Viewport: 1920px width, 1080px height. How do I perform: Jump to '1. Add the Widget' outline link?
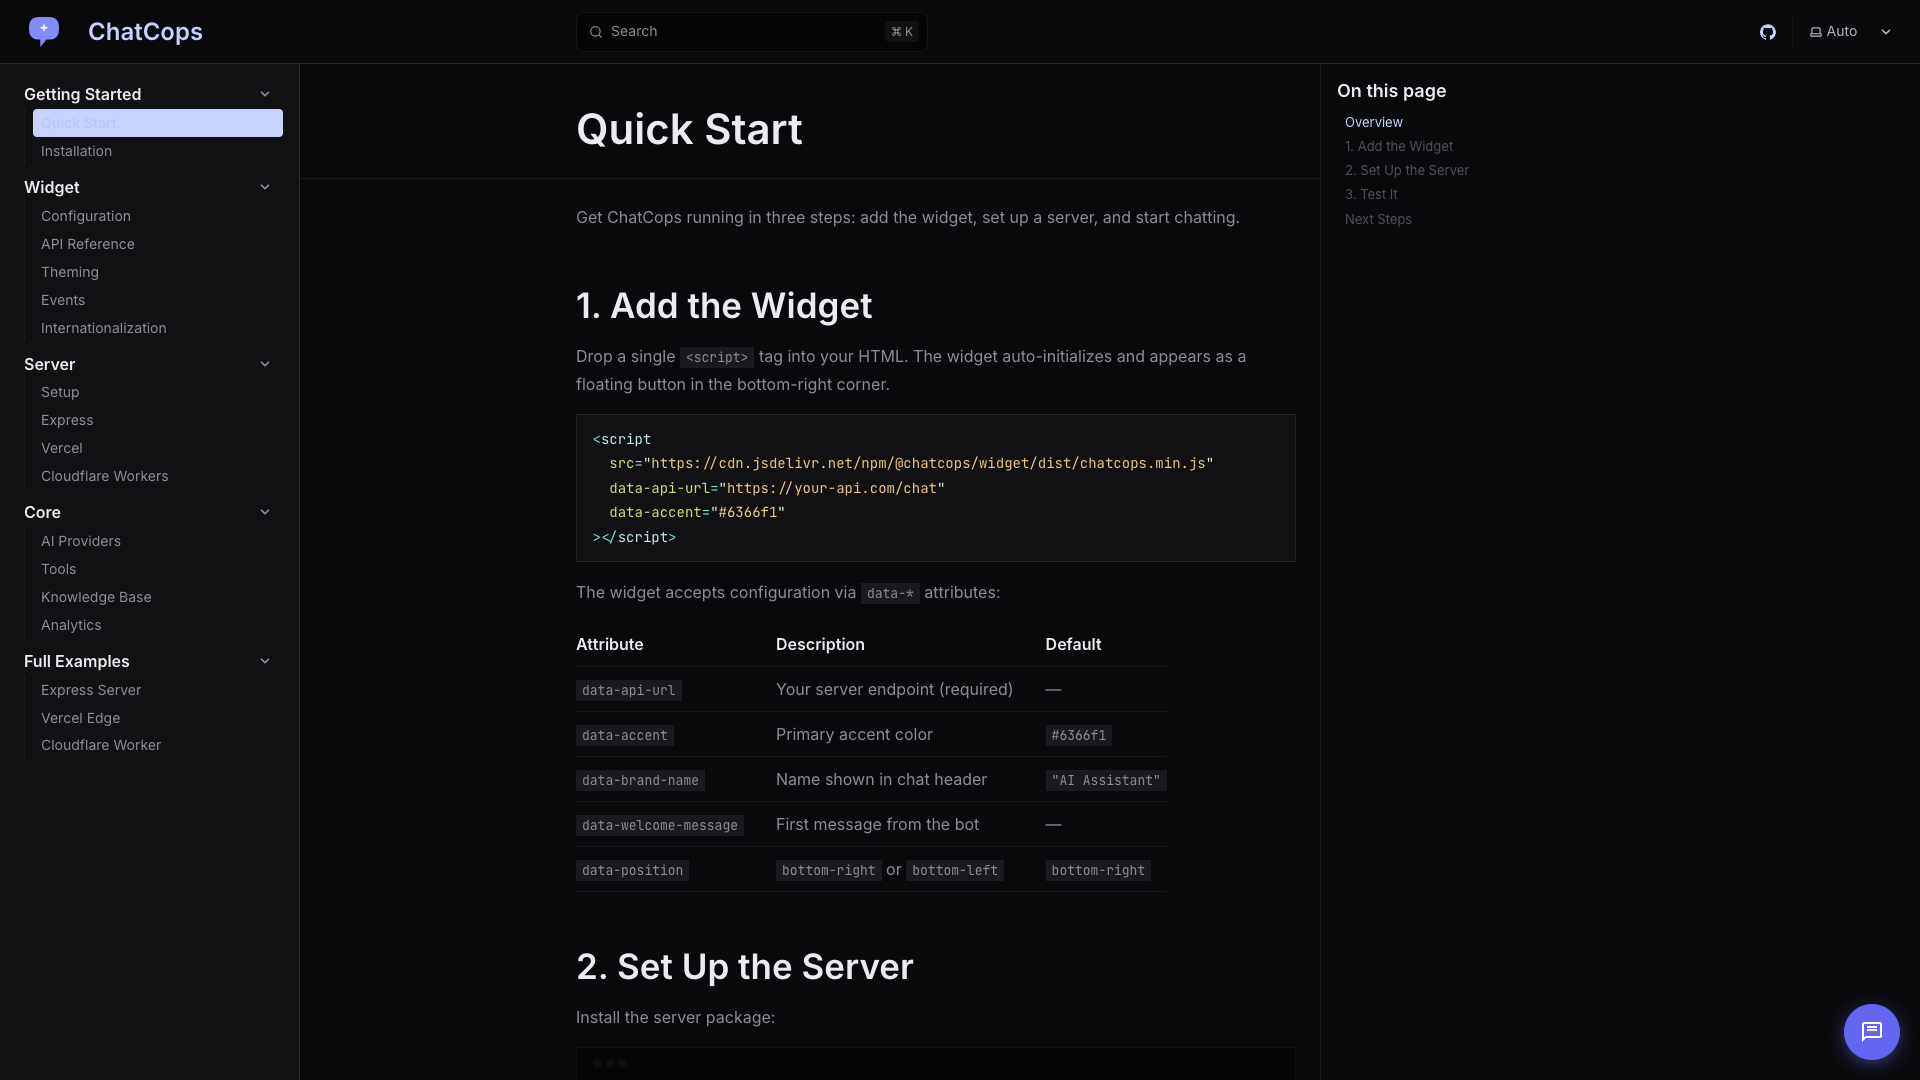[x=1399, y=146]
